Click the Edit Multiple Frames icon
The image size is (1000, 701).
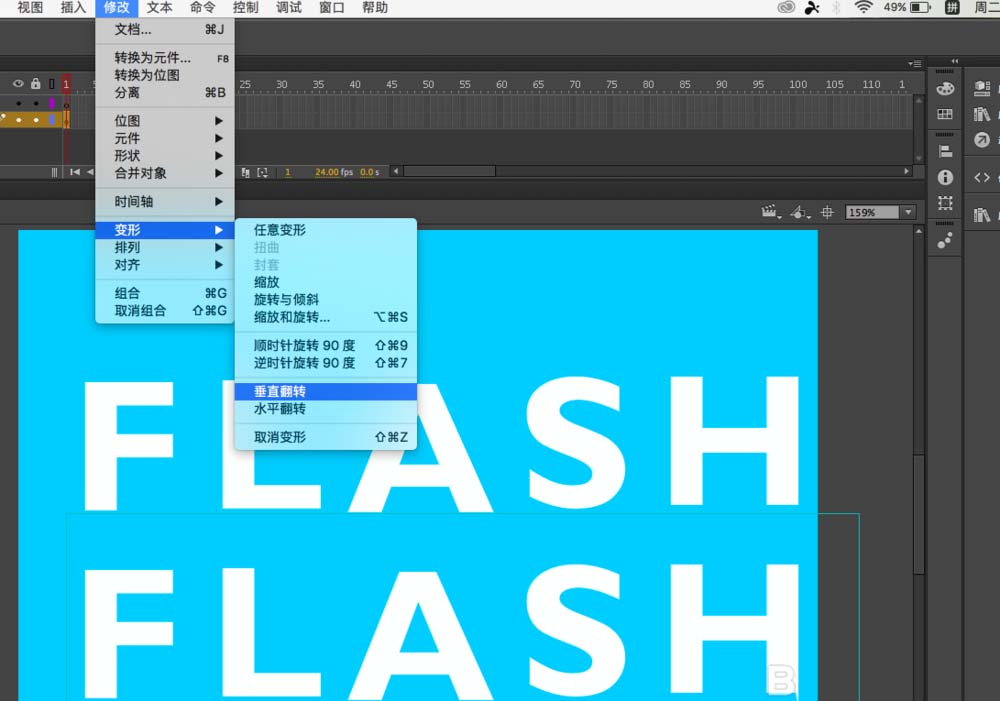[x=246, y=172]
